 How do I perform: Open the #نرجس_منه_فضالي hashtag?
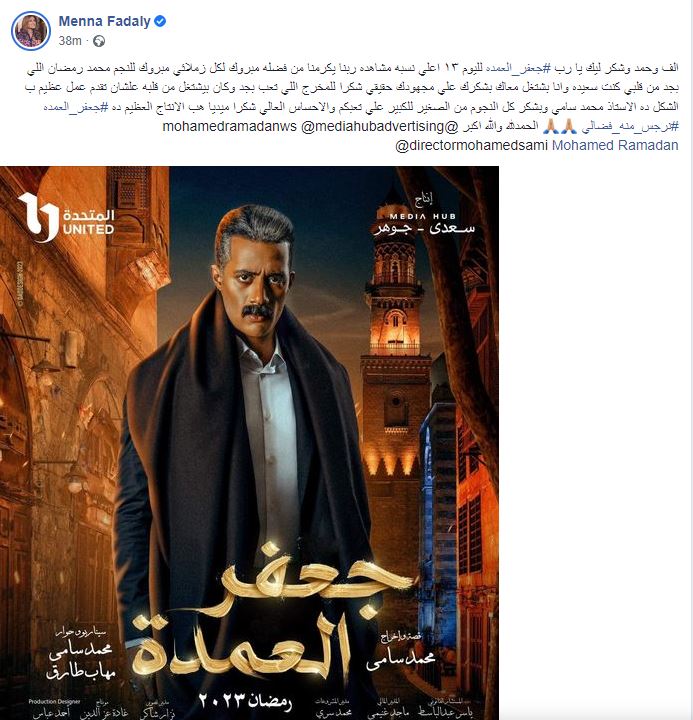tap(630, 127)
